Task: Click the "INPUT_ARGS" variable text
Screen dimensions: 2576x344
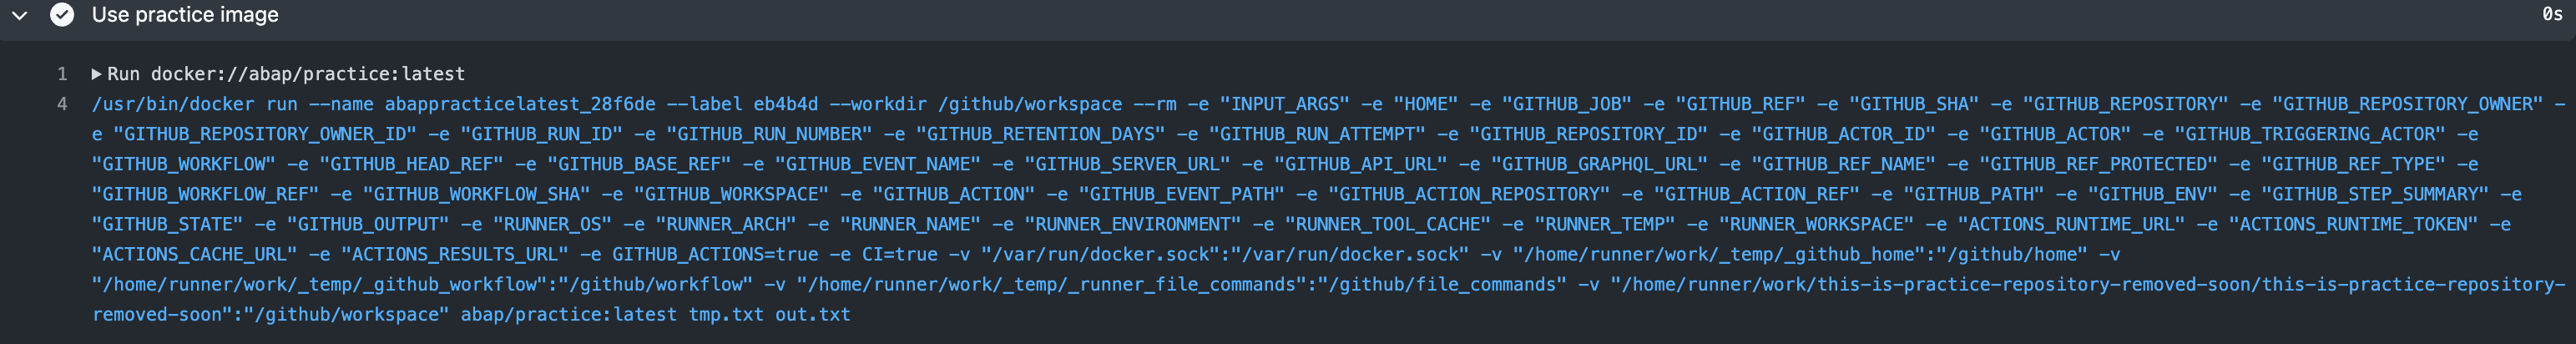Action: pos(1284,104)
